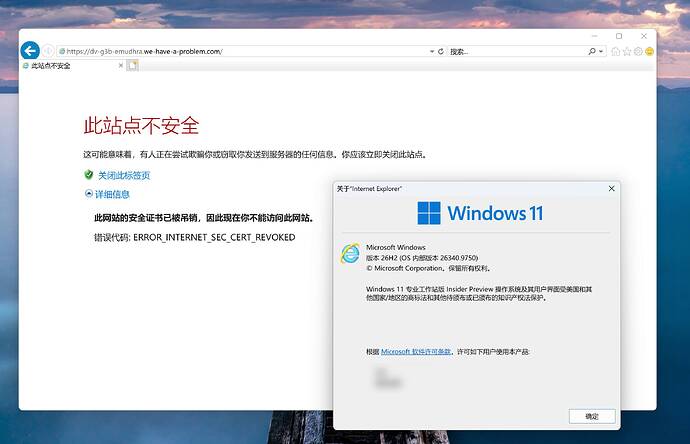This screenshot has width=690, height=444.
Task: Click the 此站点不安全 red heading
Action: tap(141, 125)
